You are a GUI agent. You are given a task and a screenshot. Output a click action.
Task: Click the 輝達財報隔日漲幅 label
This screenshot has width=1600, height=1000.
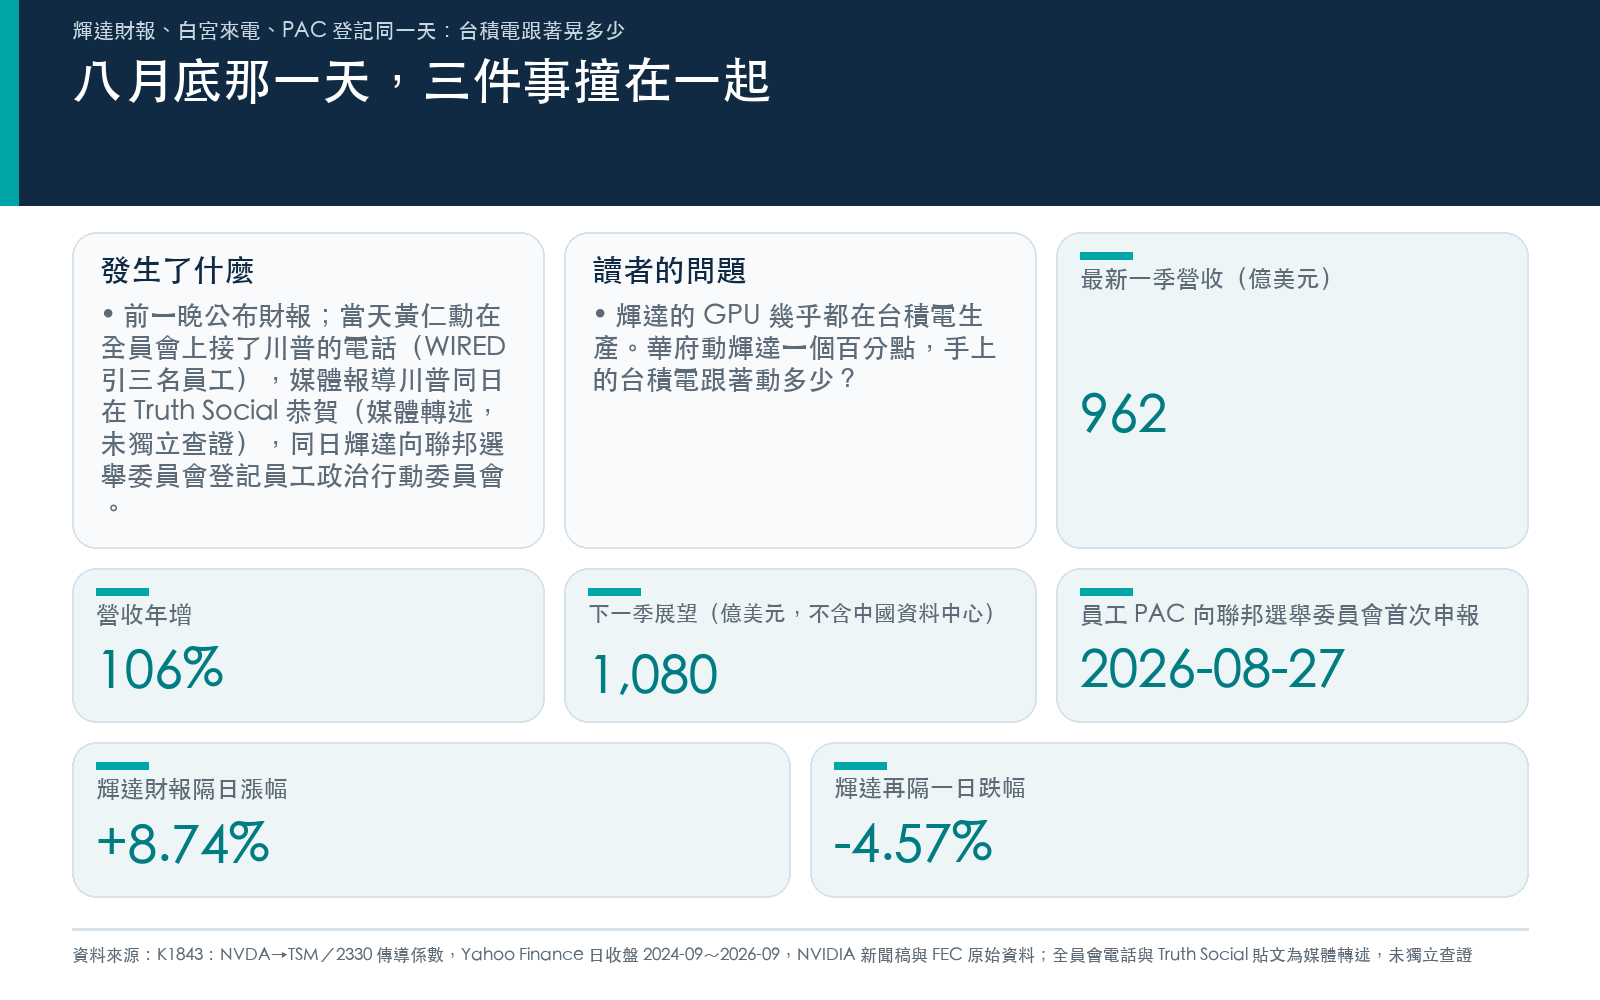click(x=192, y=789)
